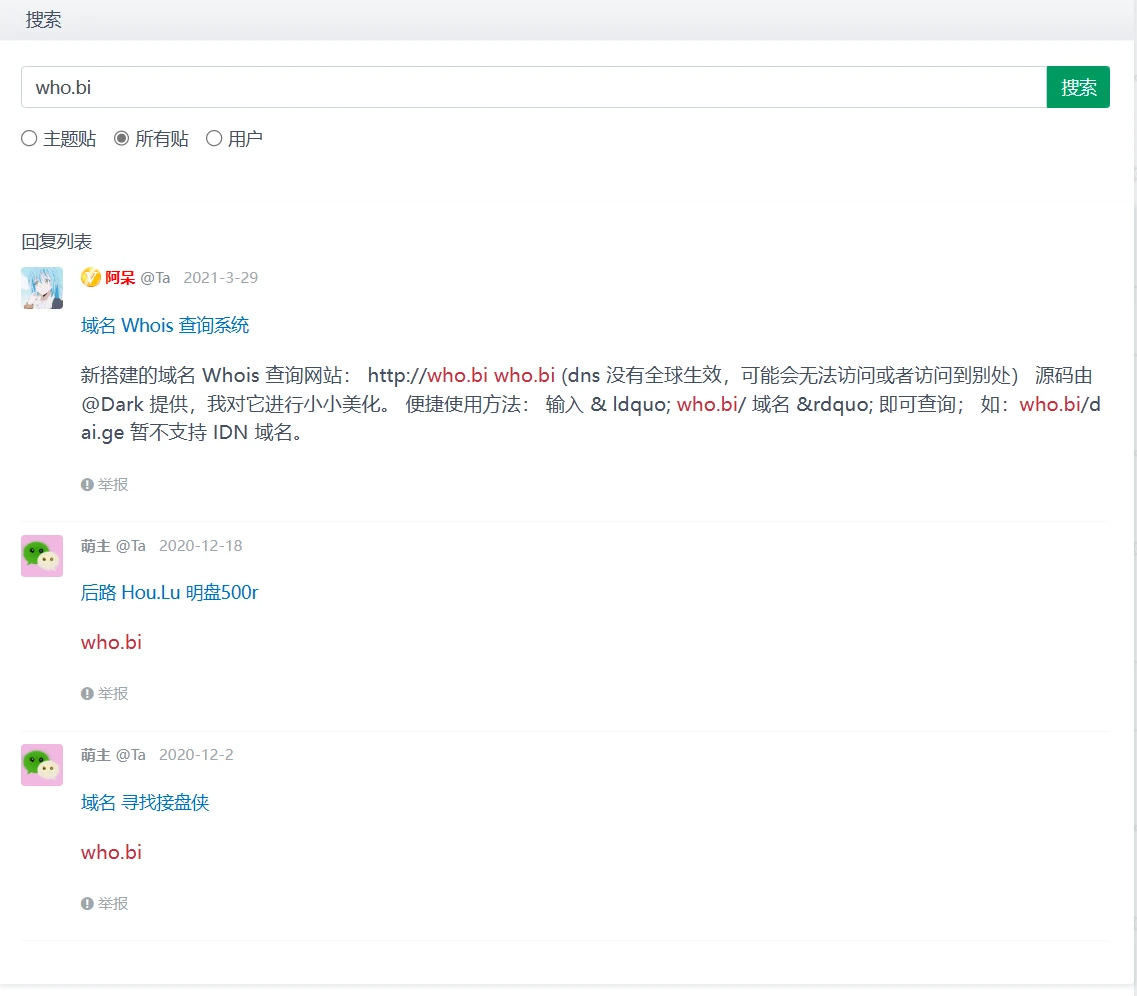Report the 后路 Hou.Lu 明盘500r reply
The width and height of the screenshot is (1137, 996).
point(105,694)
